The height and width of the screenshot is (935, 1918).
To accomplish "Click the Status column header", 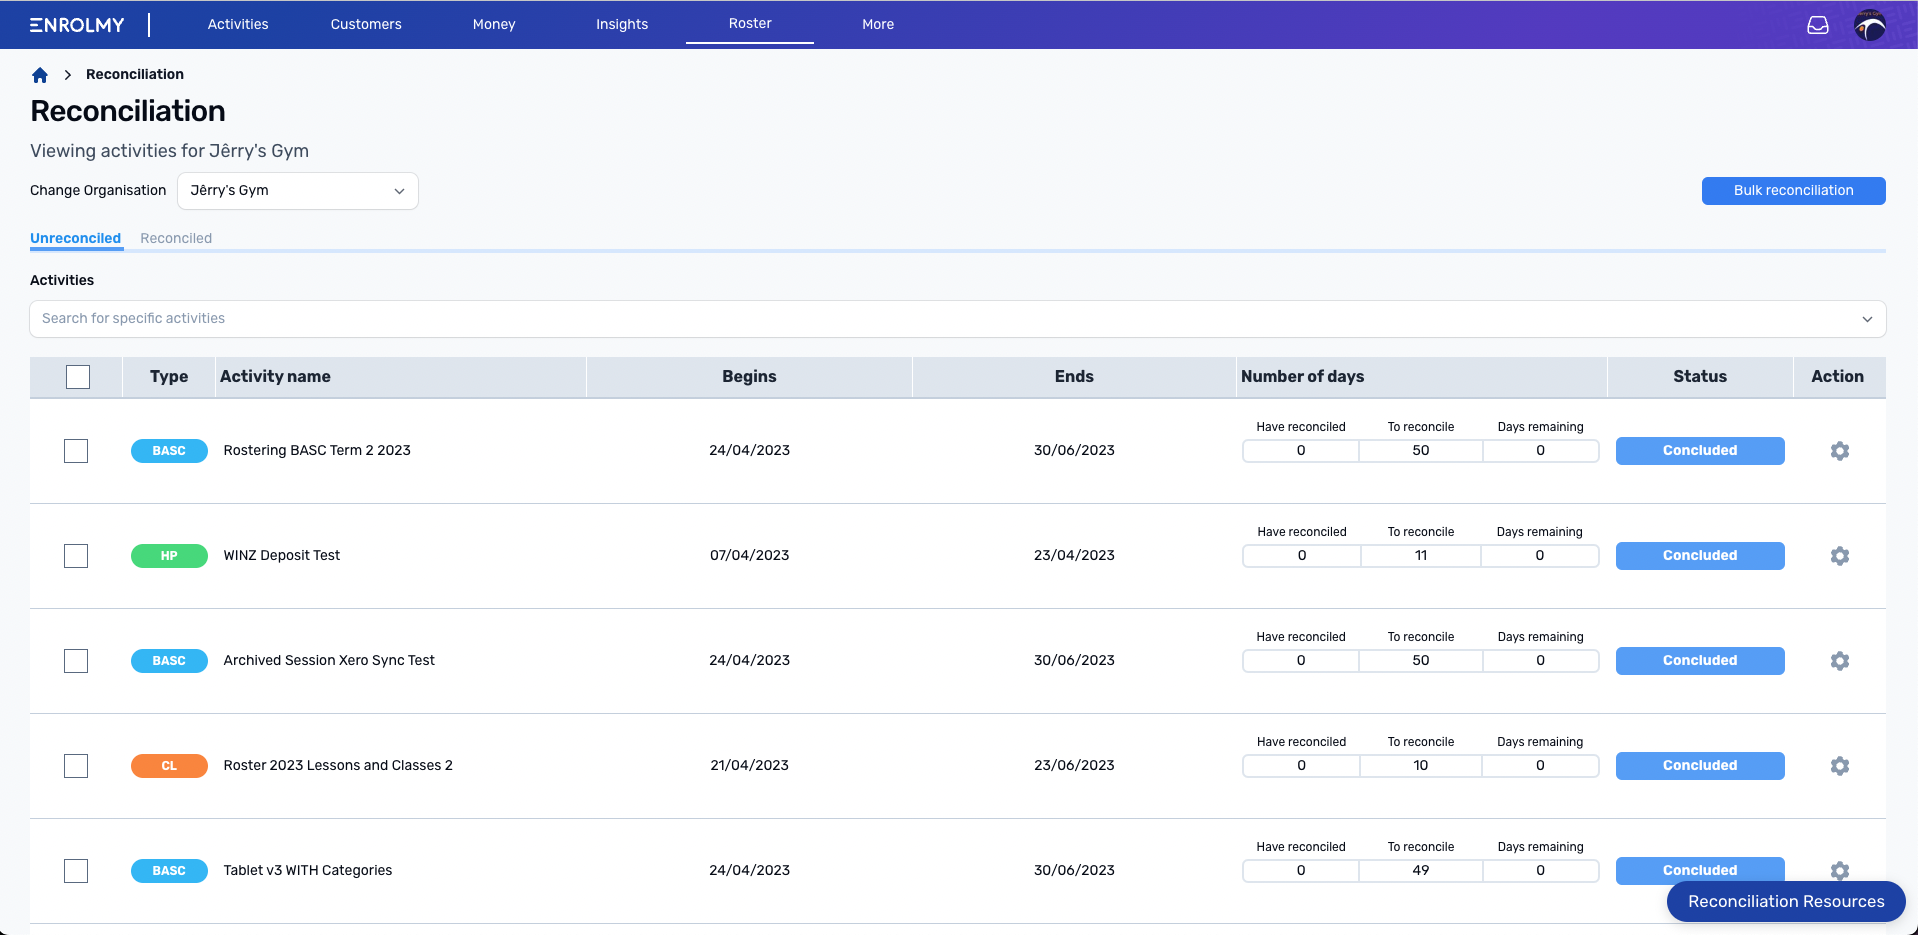I will [1700, 377].
